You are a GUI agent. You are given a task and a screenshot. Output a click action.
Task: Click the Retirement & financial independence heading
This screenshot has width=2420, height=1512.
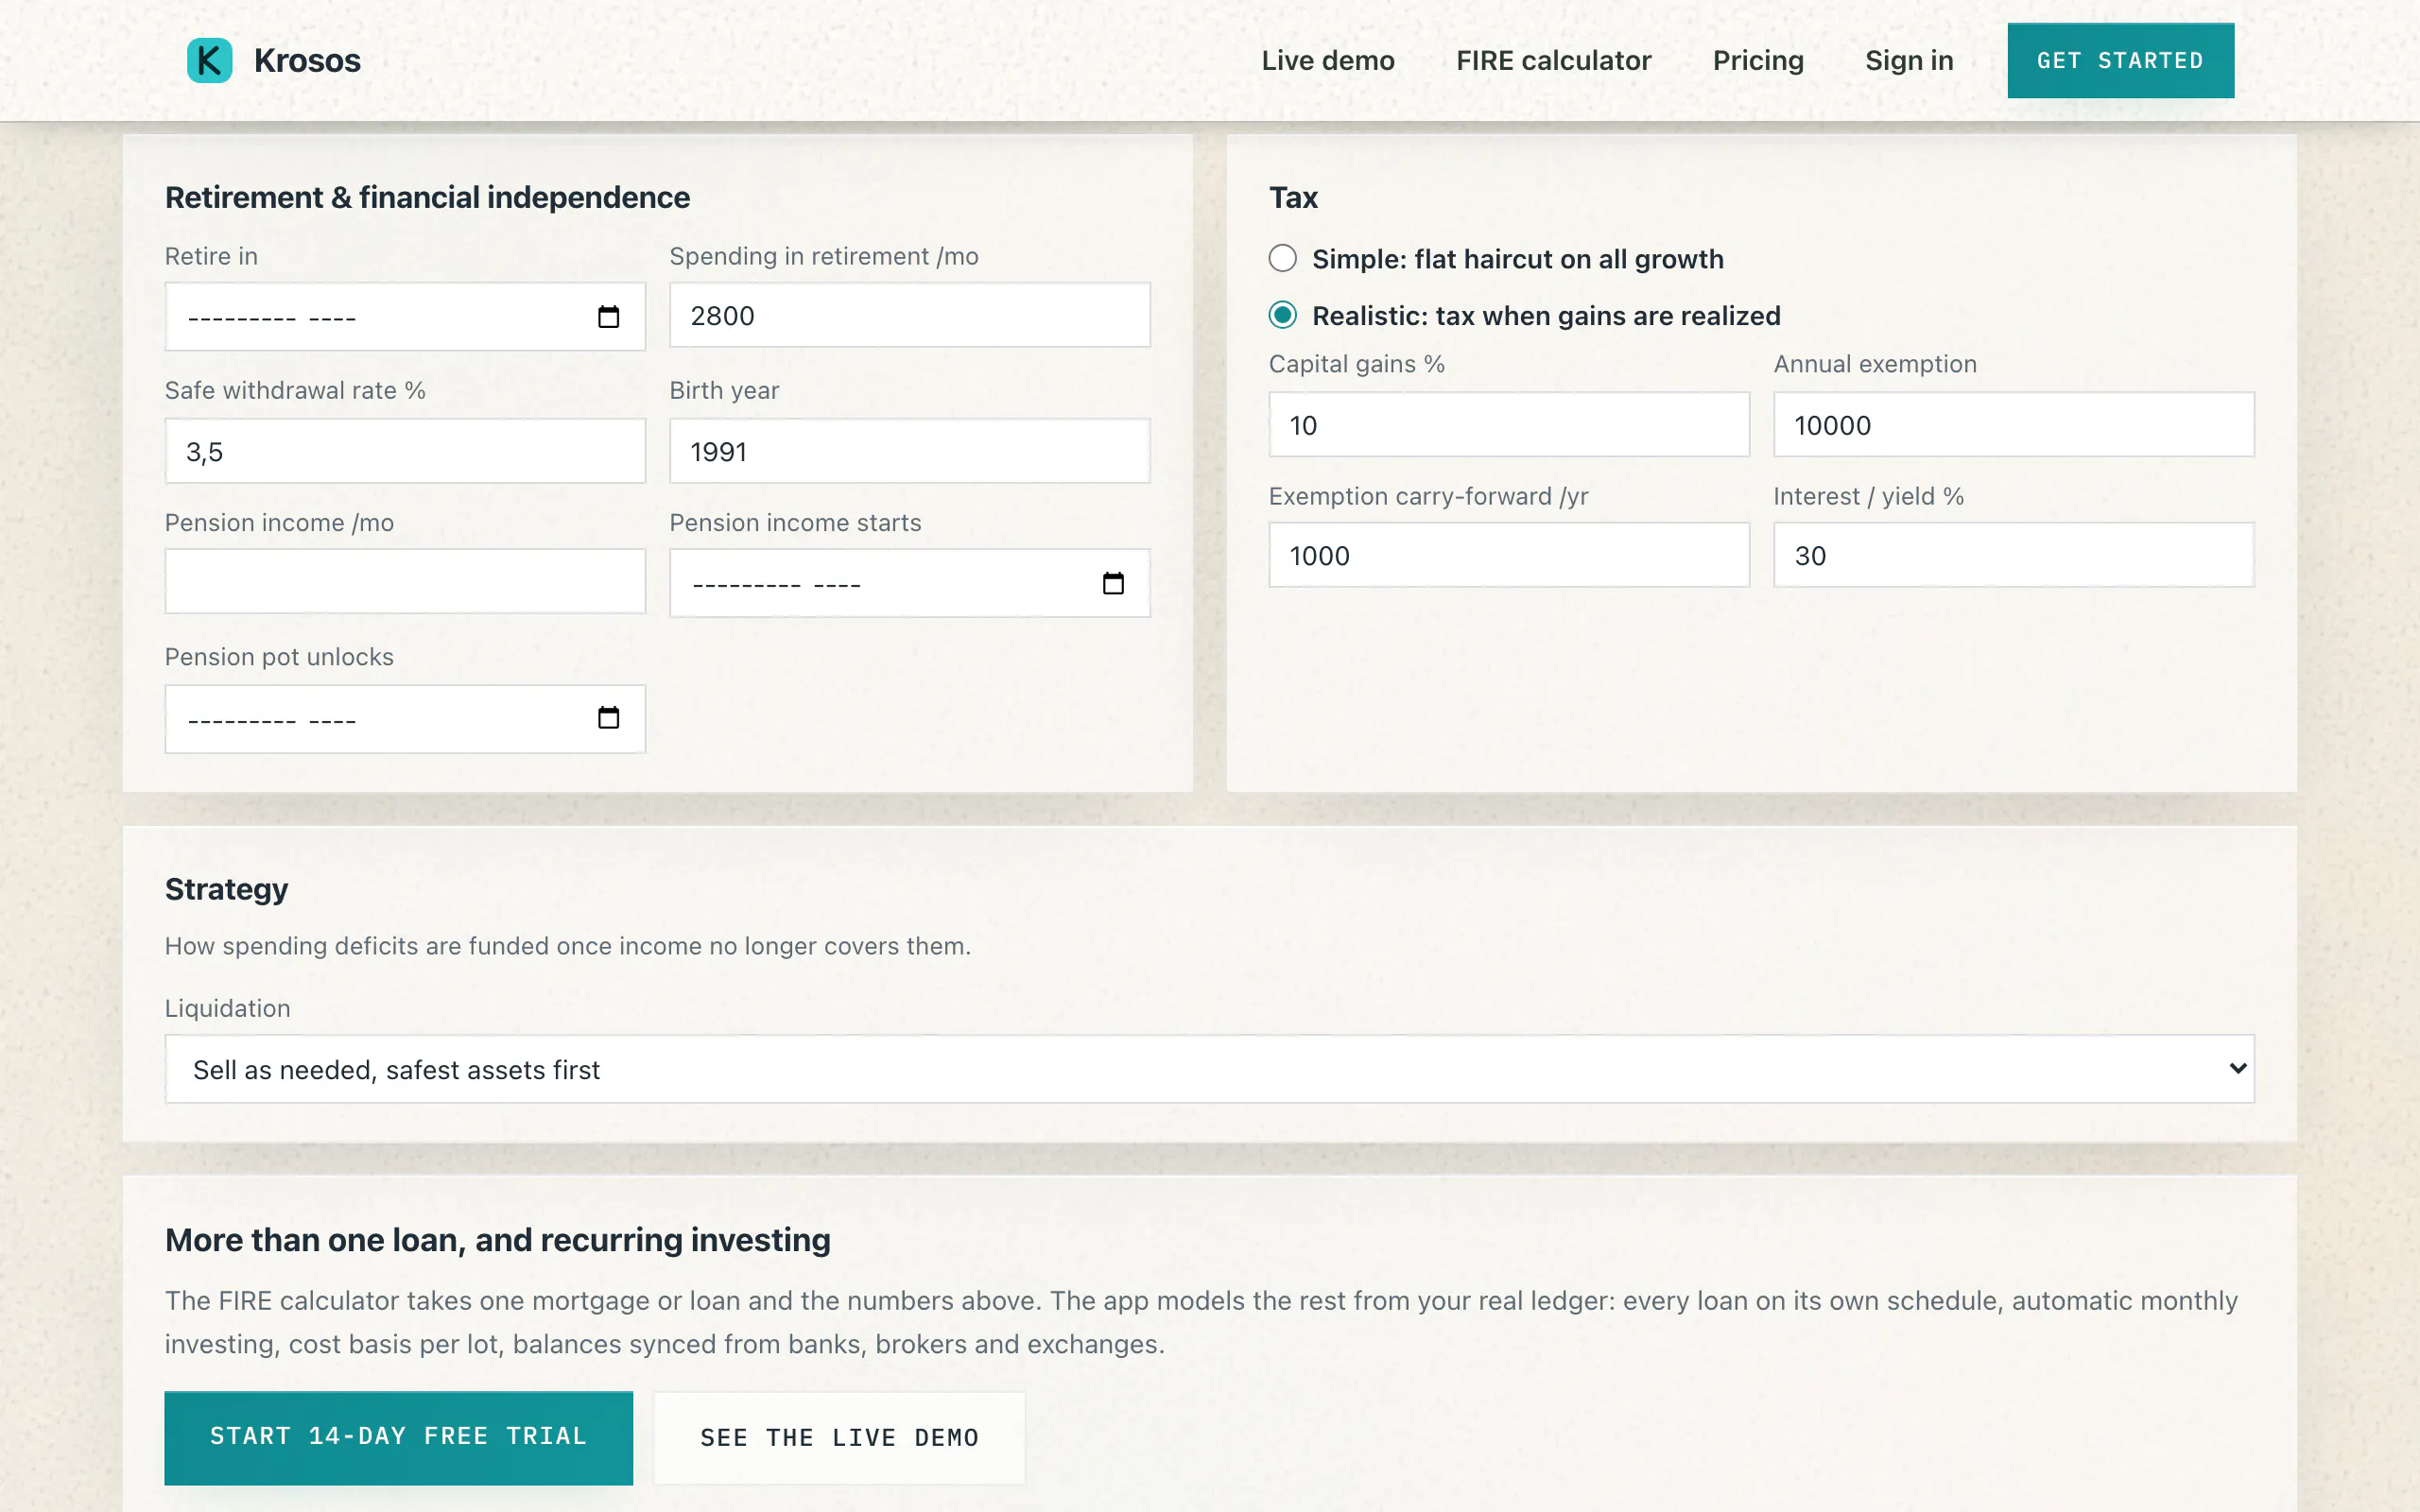pyautogui.click(x=427, y=198)
